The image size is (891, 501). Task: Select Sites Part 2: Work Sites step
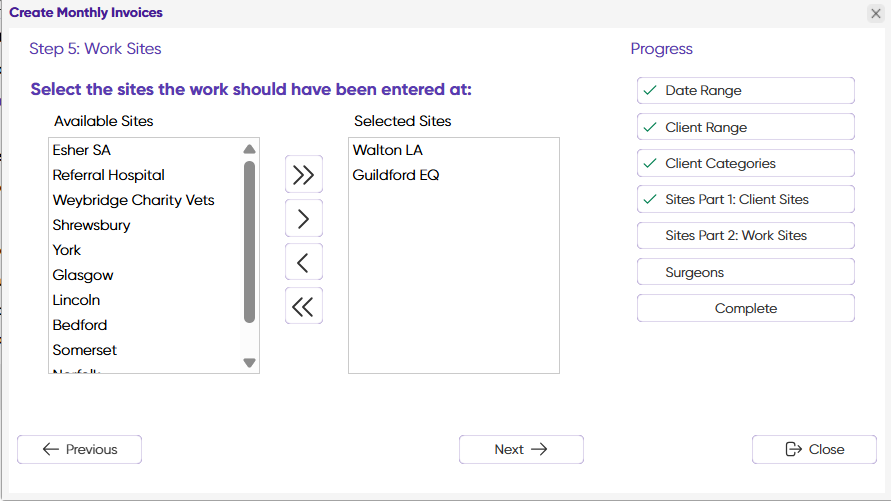[x=746, y=235]
